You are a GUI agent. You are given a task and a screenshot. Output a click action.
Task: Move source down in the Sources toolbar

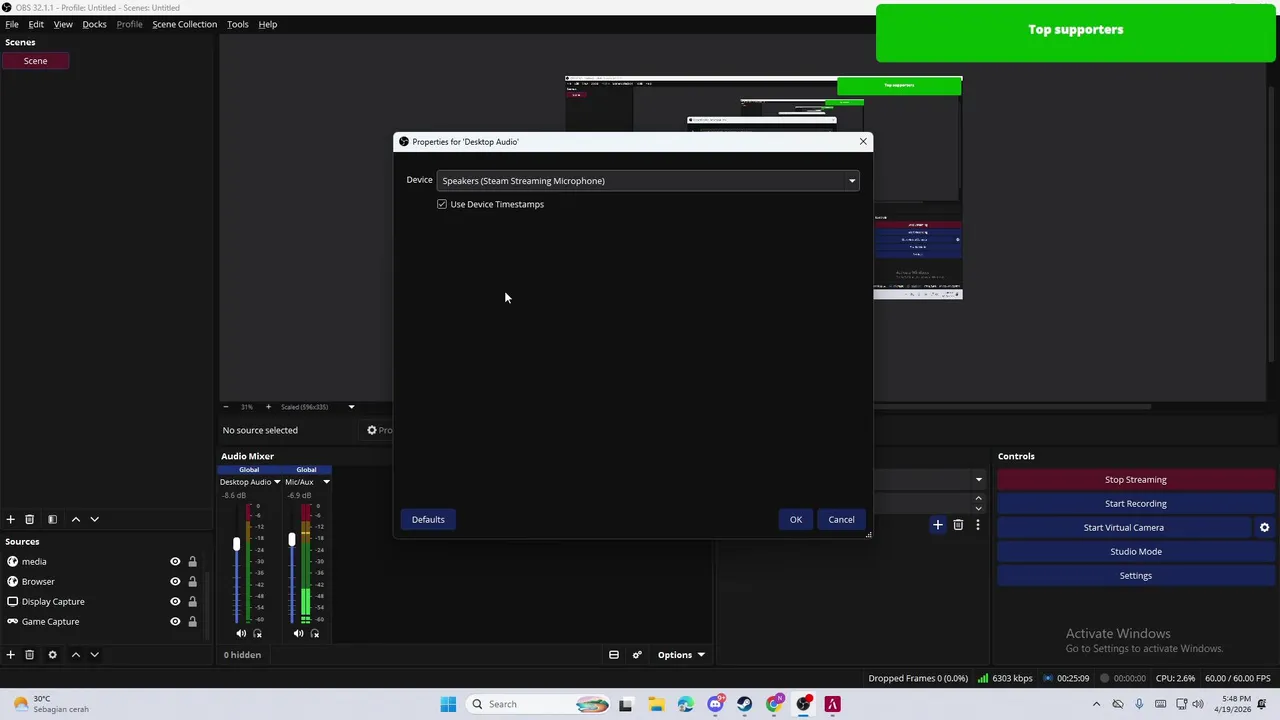(x=94, y=654)
